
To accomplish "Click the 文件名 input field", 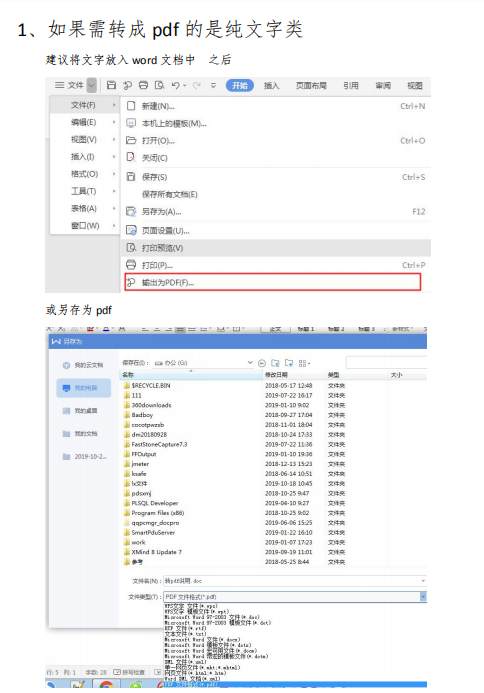I will tap(295, 581).
